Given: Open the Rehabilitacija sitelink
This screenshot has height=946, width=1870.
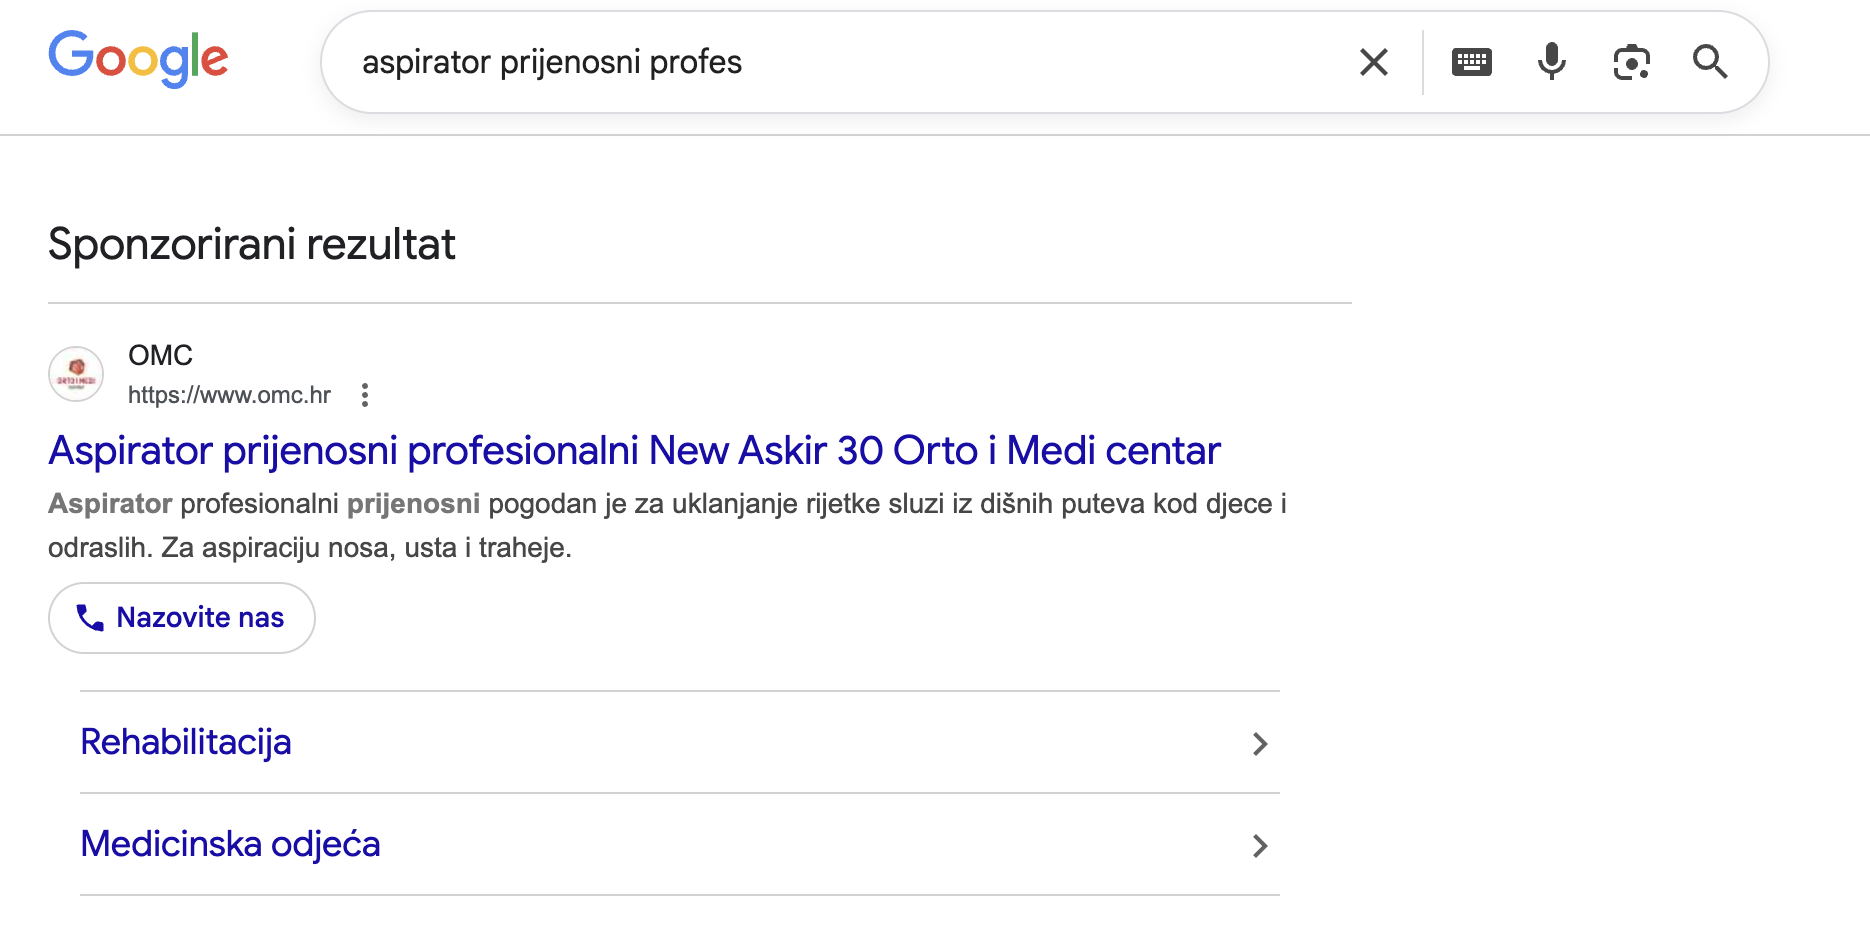Looking at the screenshot, I should [x=186, y=742].
